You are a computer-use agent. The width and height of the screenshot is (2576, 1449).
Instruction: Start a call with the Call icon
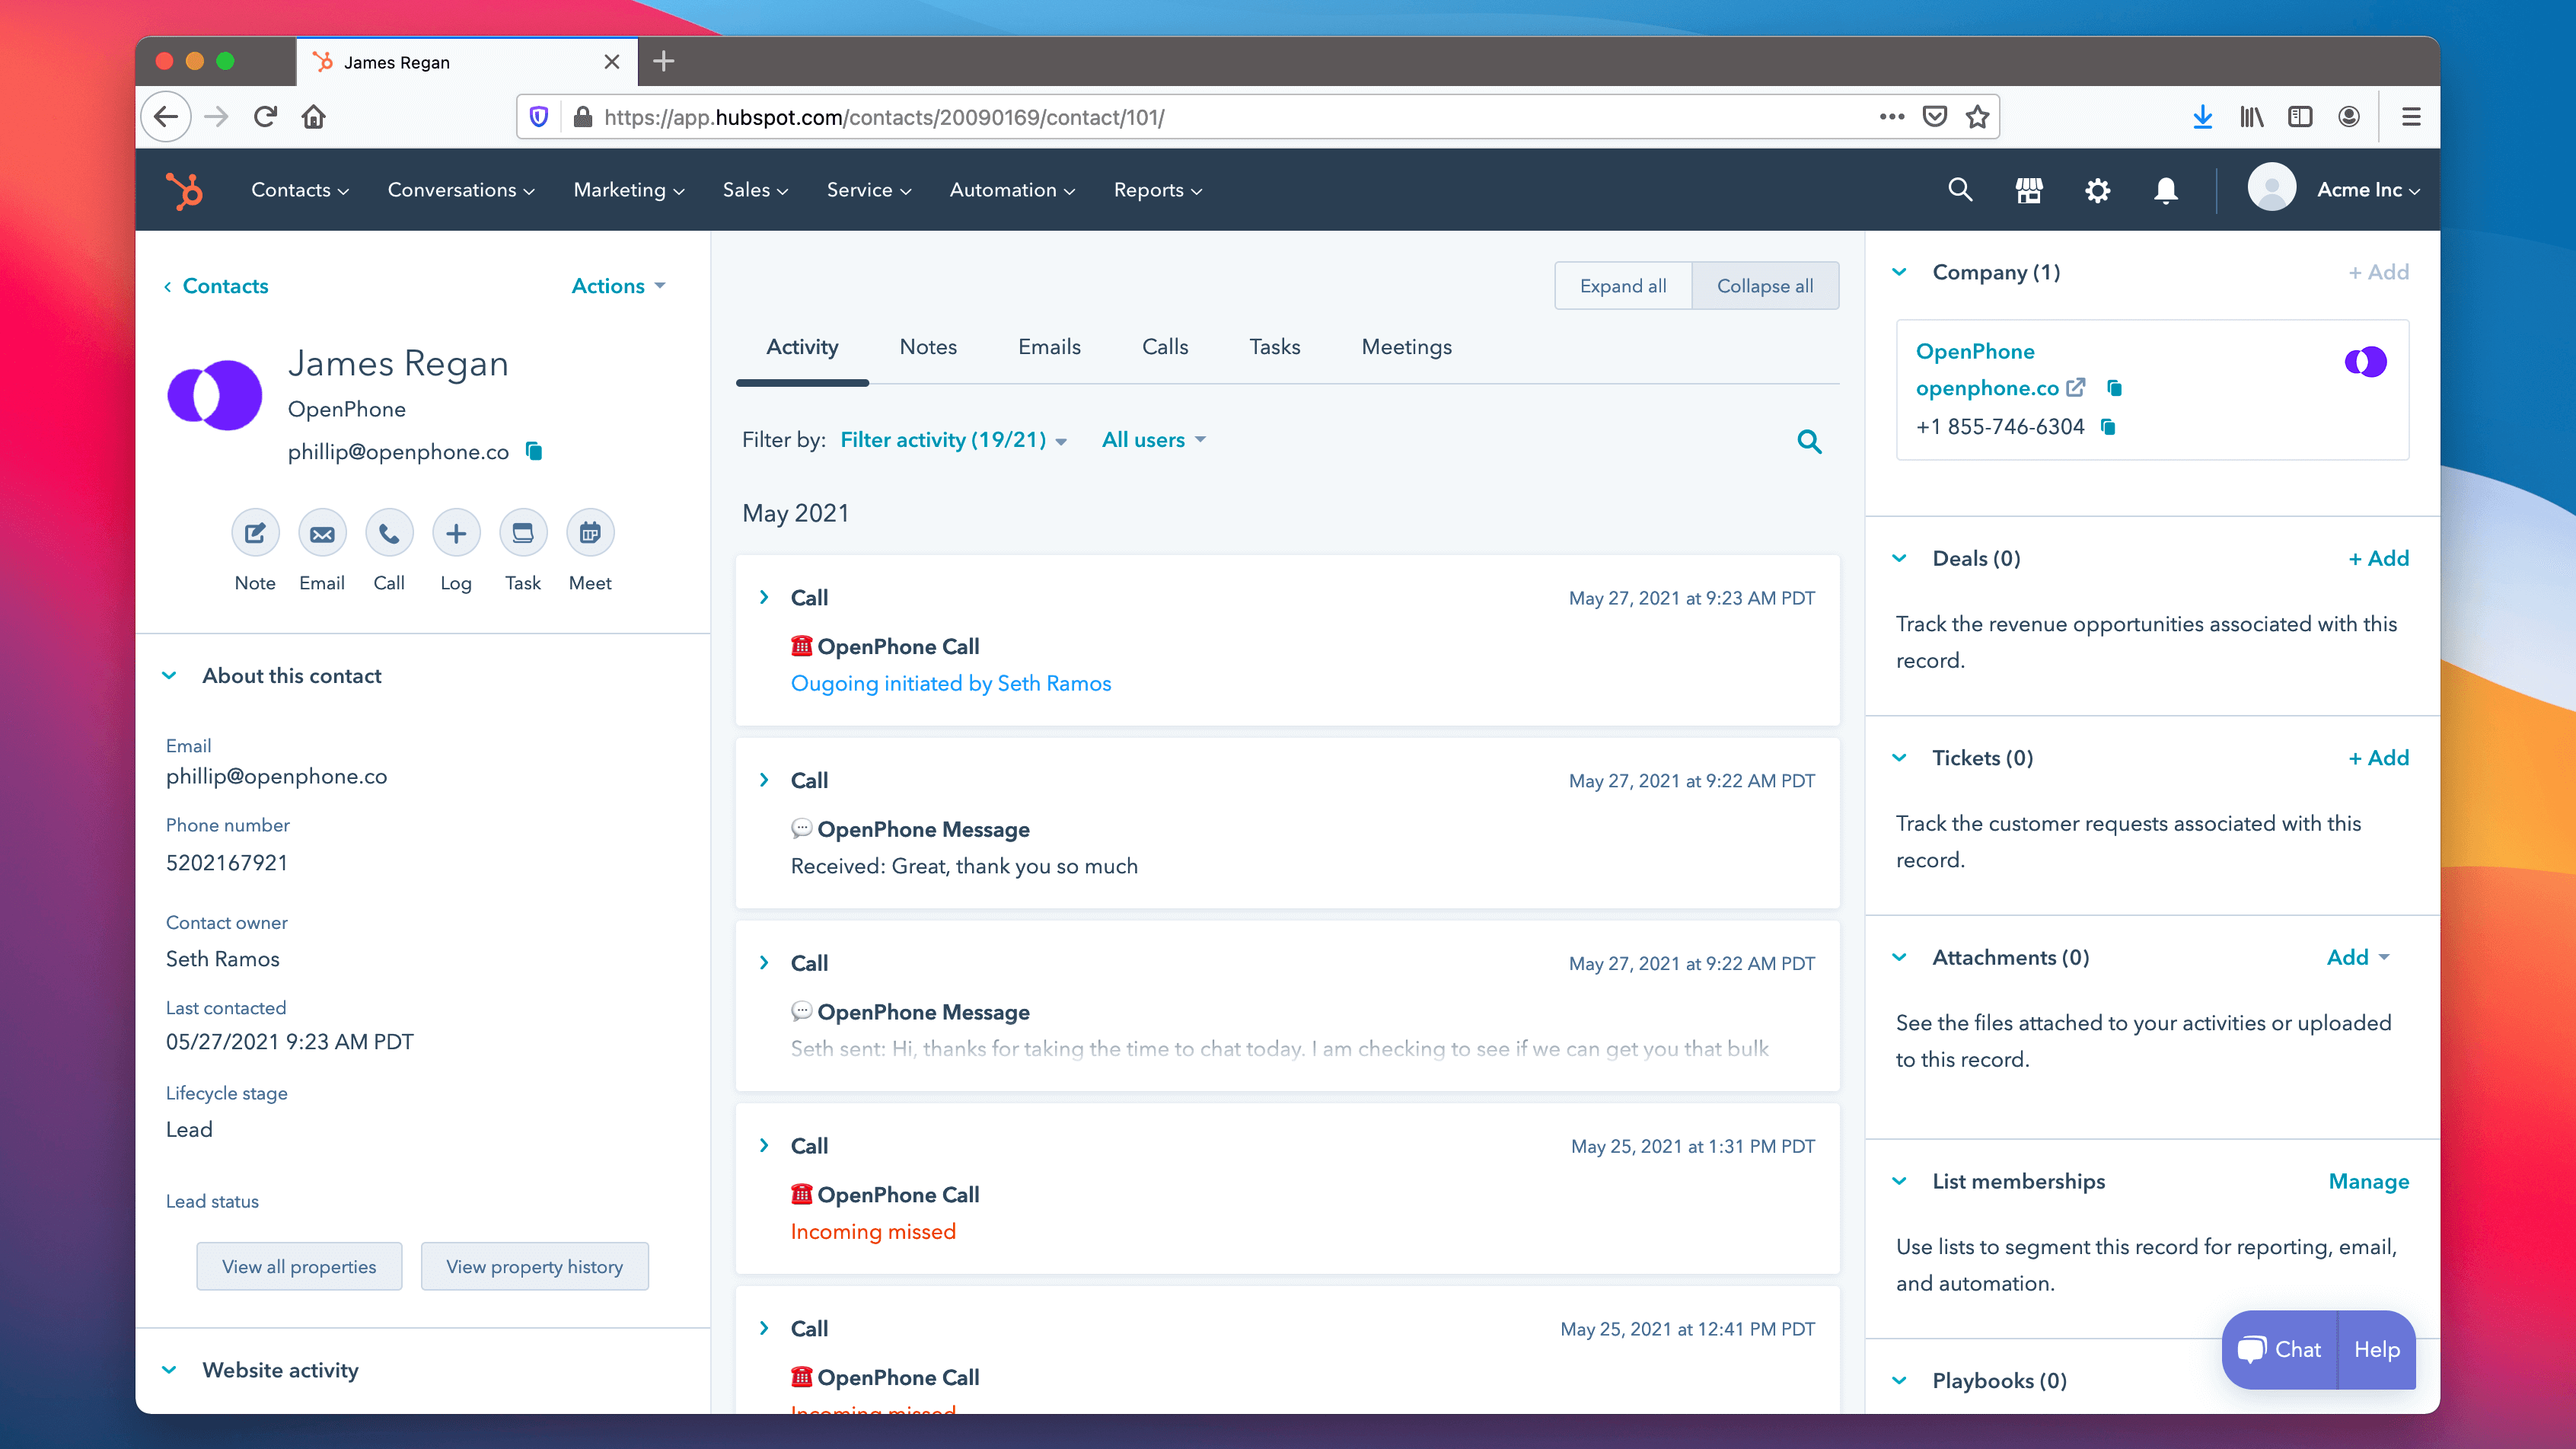point(389,532)
